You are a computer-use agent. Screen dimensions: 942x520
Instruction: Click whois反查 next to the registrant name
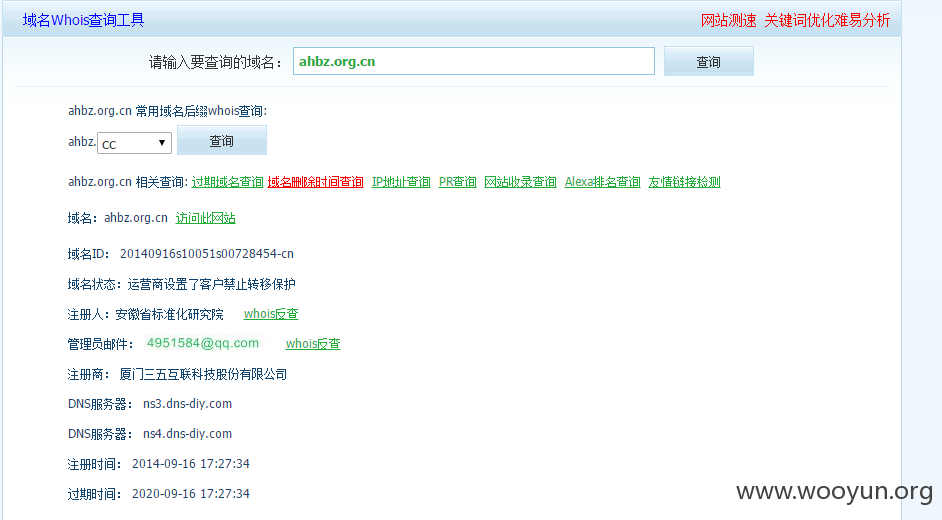coord(271,313)
